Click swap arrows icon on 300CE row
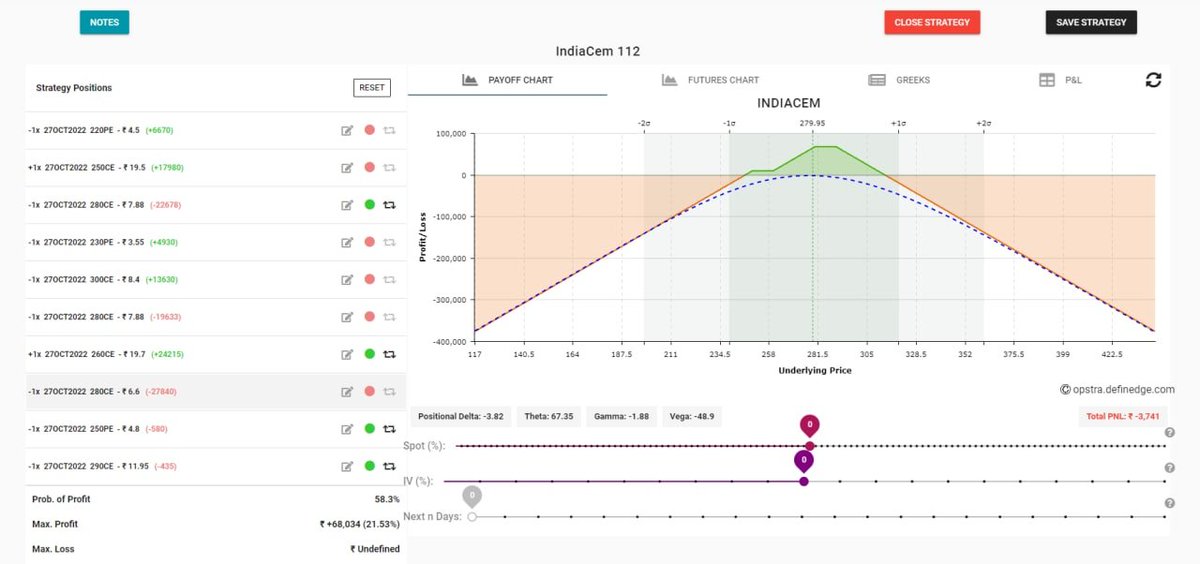 point(389,279)
